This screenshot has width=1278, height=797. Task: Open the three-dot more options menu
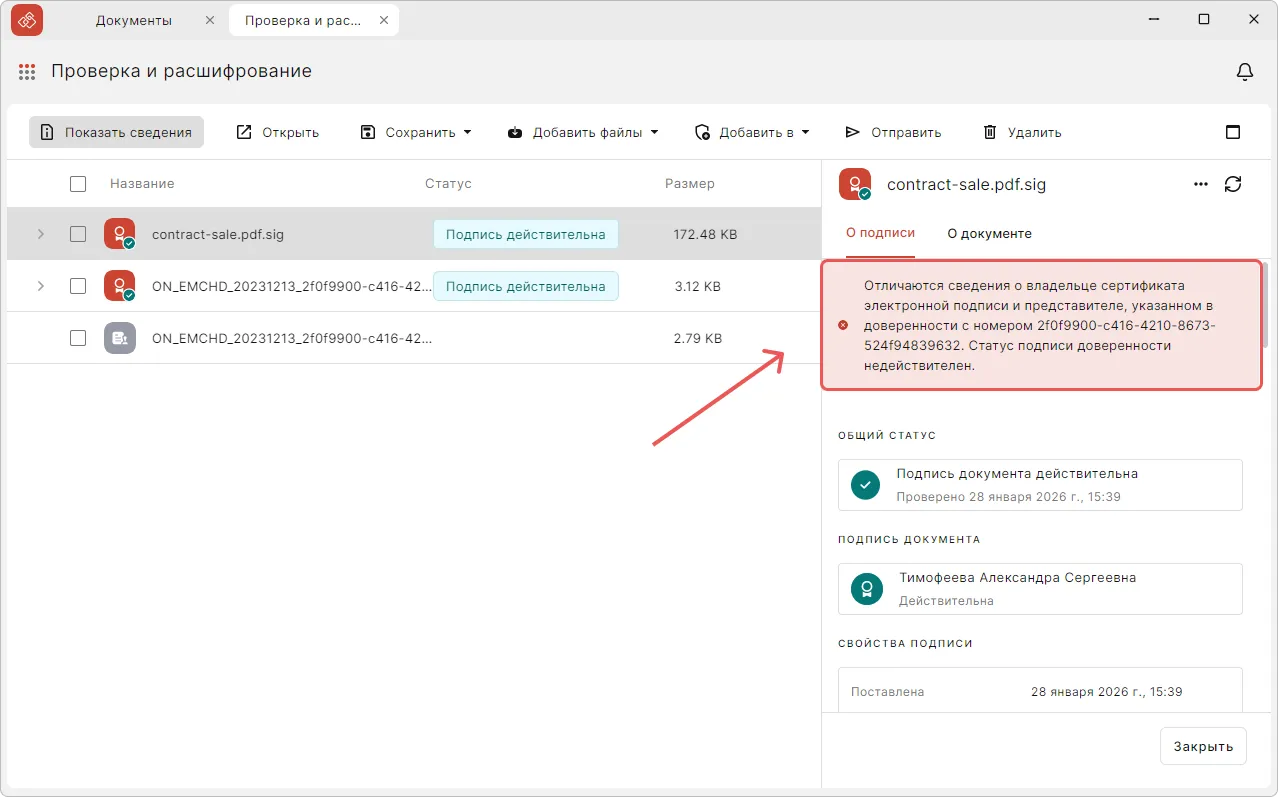click(1201, 184)
